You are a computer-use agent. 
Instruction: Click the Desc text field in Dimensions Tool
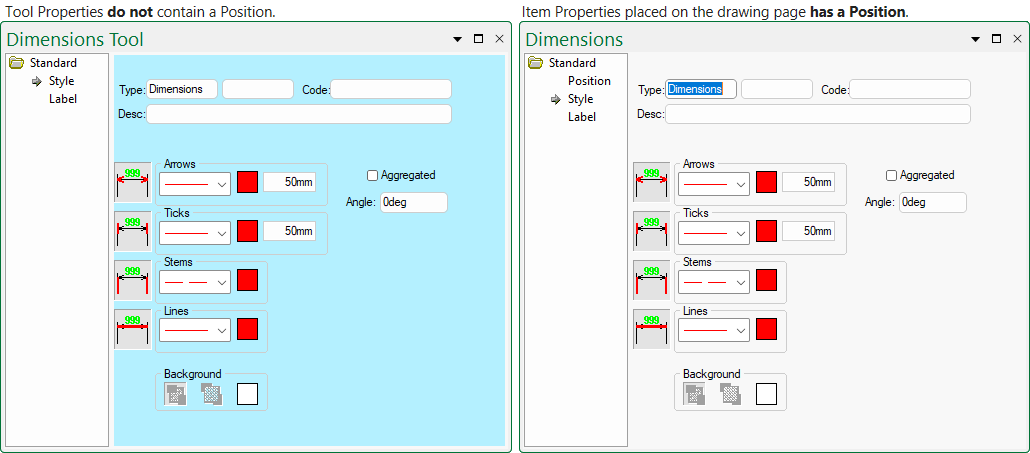pyautogui.click(x=298, y=114)
